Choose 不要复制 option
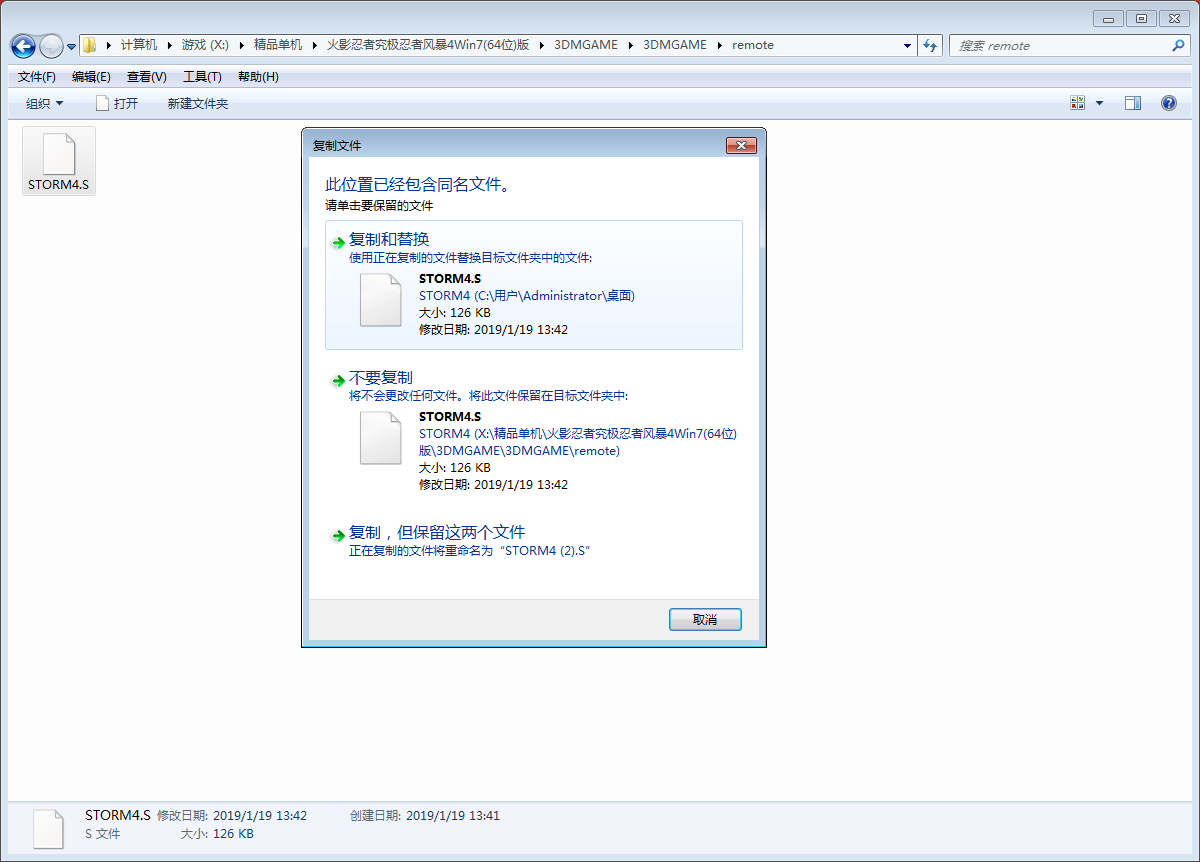Image resolution: width=1200 pixels, height=862 pixels. tap(534, 431)
